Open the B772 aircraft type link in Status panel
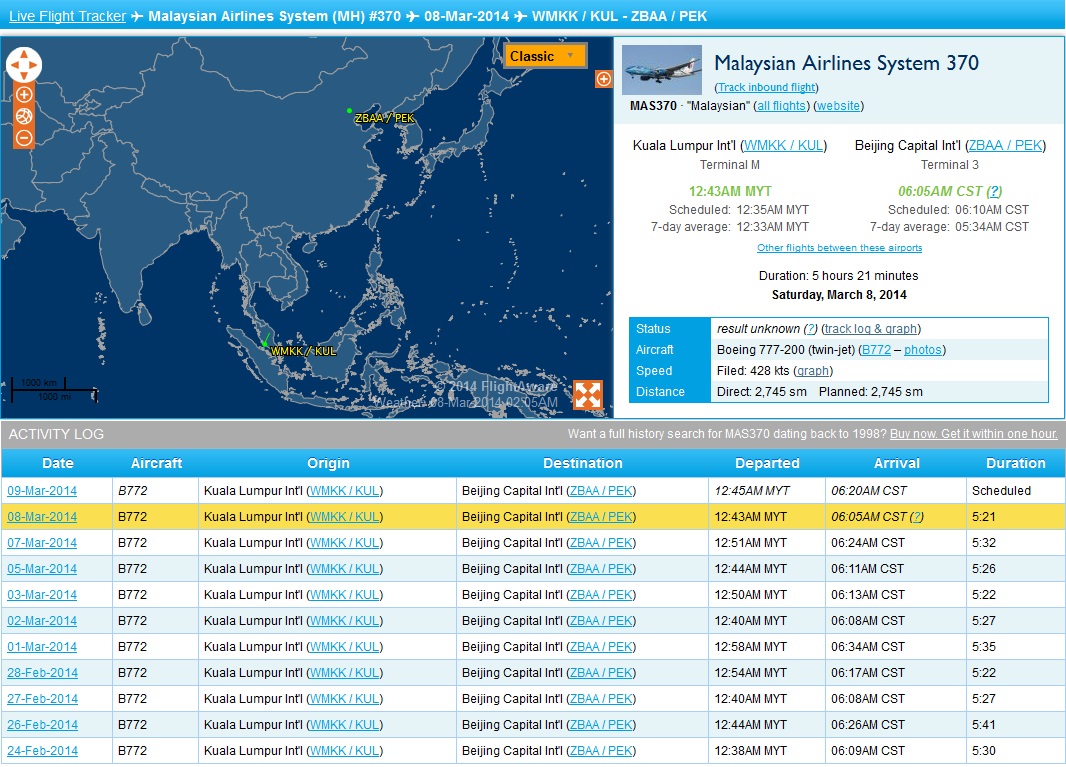The height and width of the screenshot is (767, 1066). 876,350
